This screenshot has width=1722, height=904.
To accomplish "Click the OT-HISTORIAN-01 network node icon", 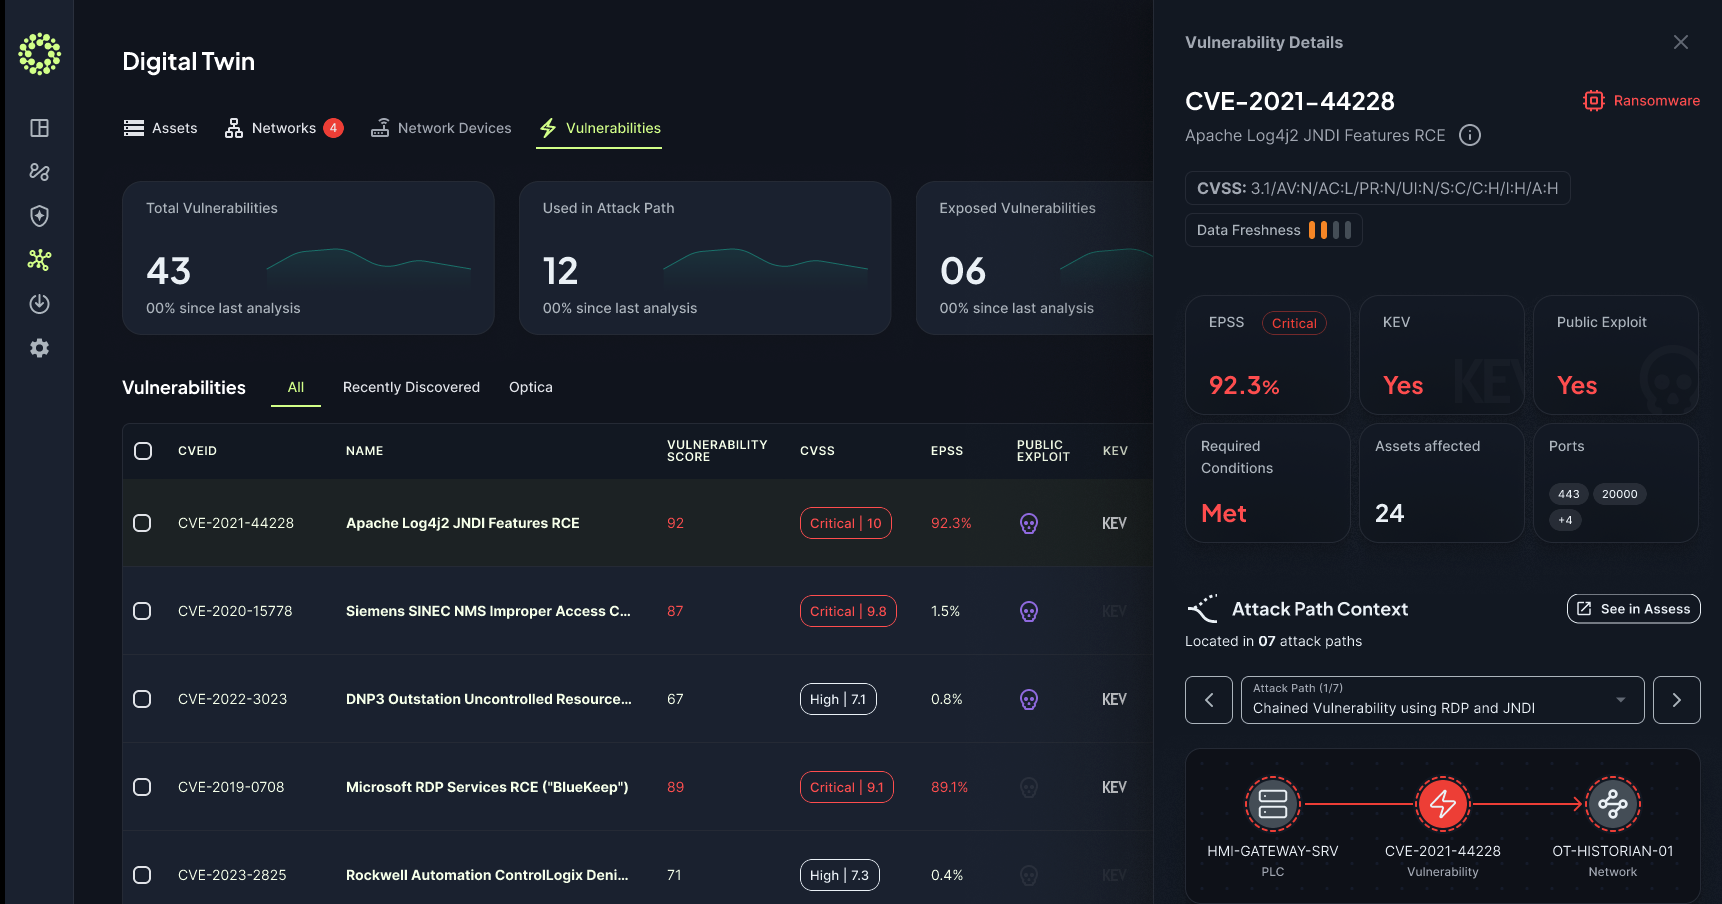I will 1613,804.
